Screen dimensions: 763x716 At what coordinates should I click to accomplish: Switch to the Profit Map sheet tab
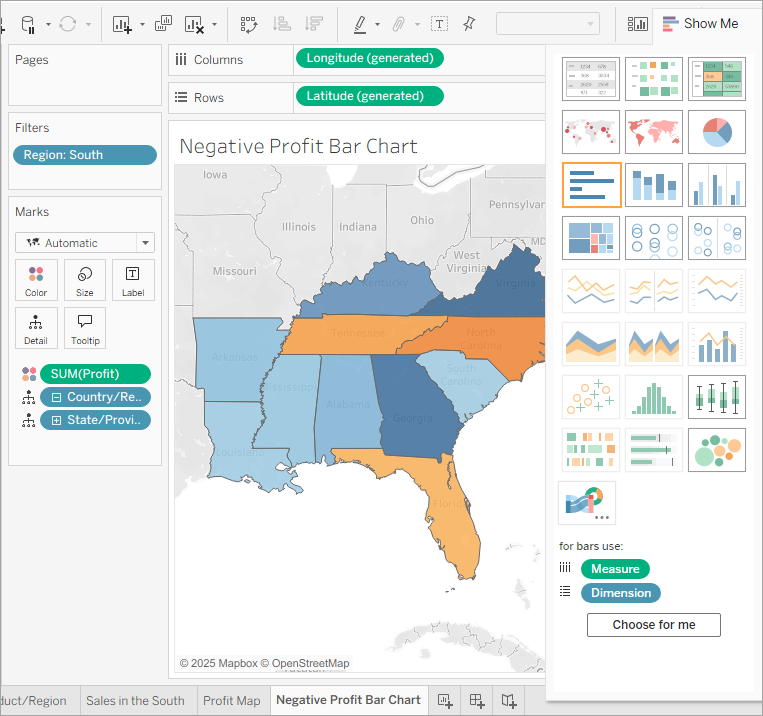(x=231, y=700)
